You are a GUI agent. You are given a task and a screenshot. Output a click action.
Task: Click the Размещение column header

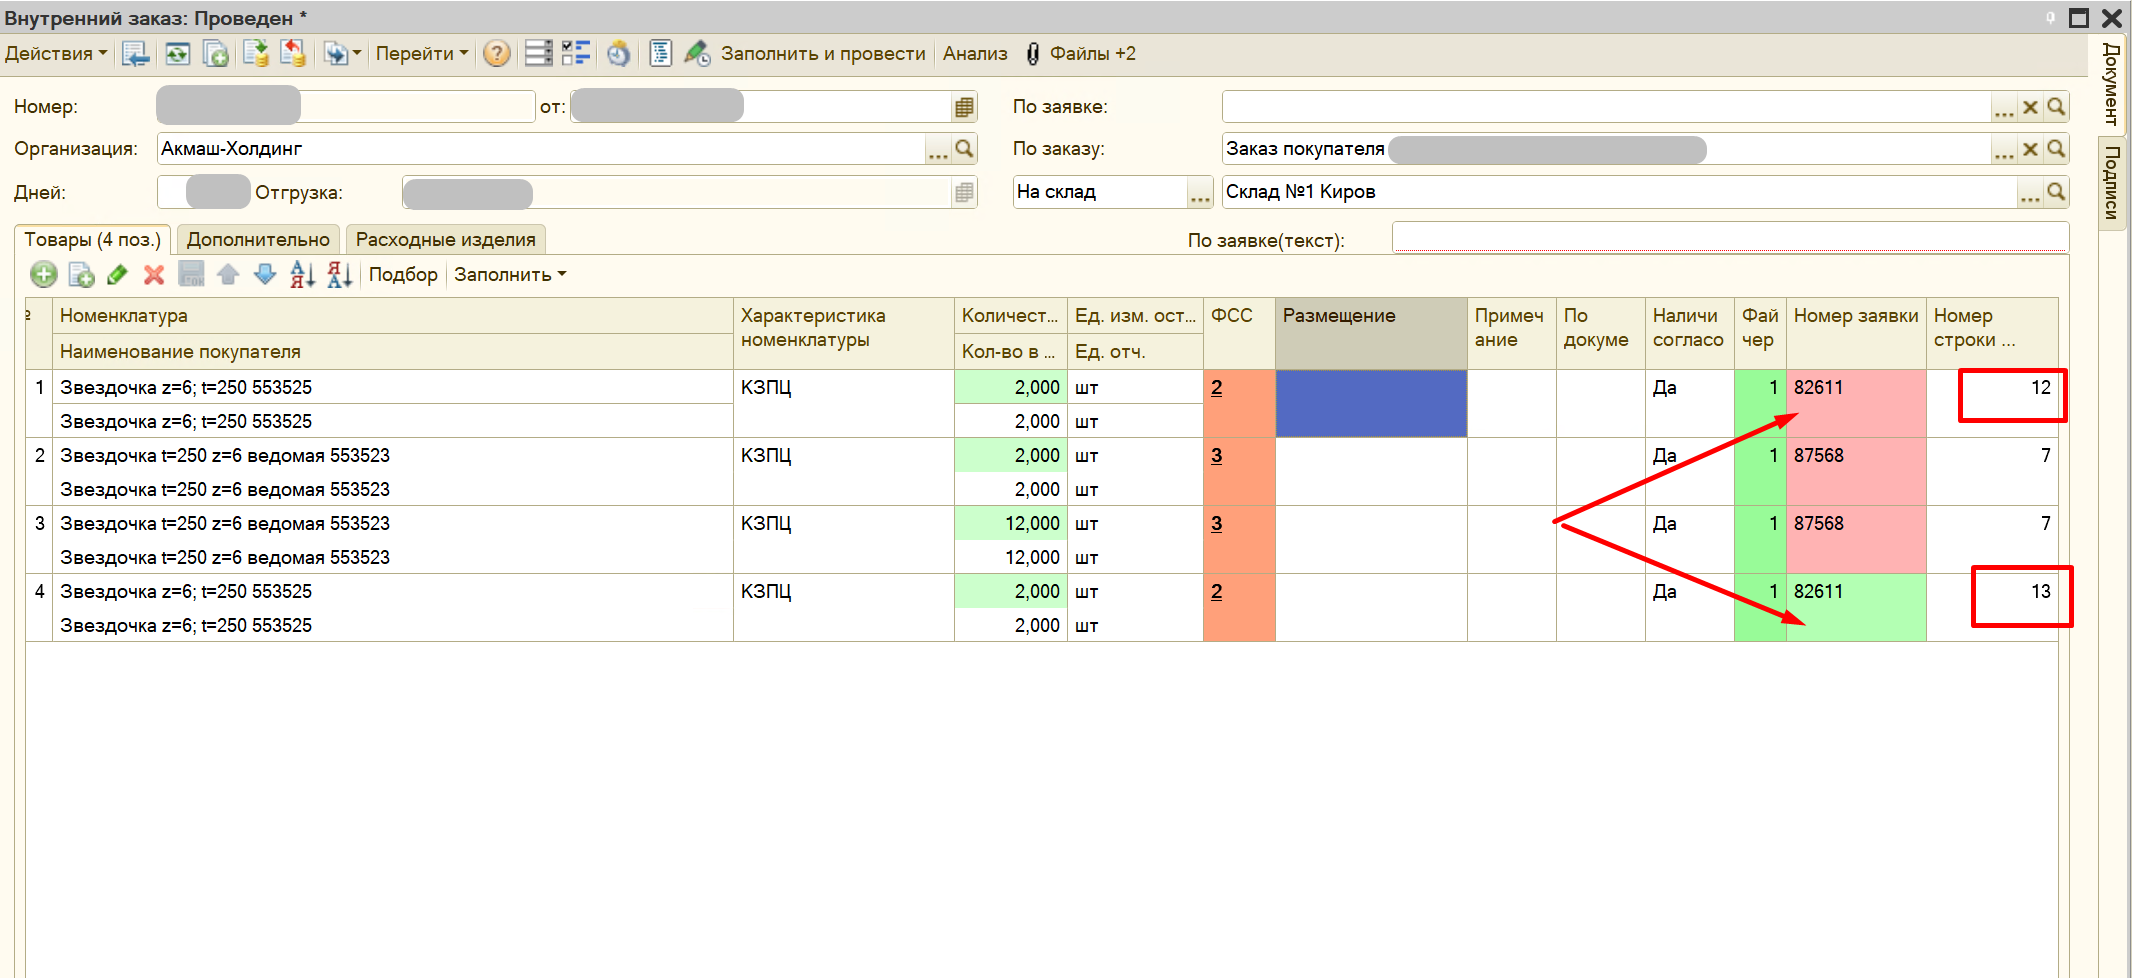coord(1371,334)
